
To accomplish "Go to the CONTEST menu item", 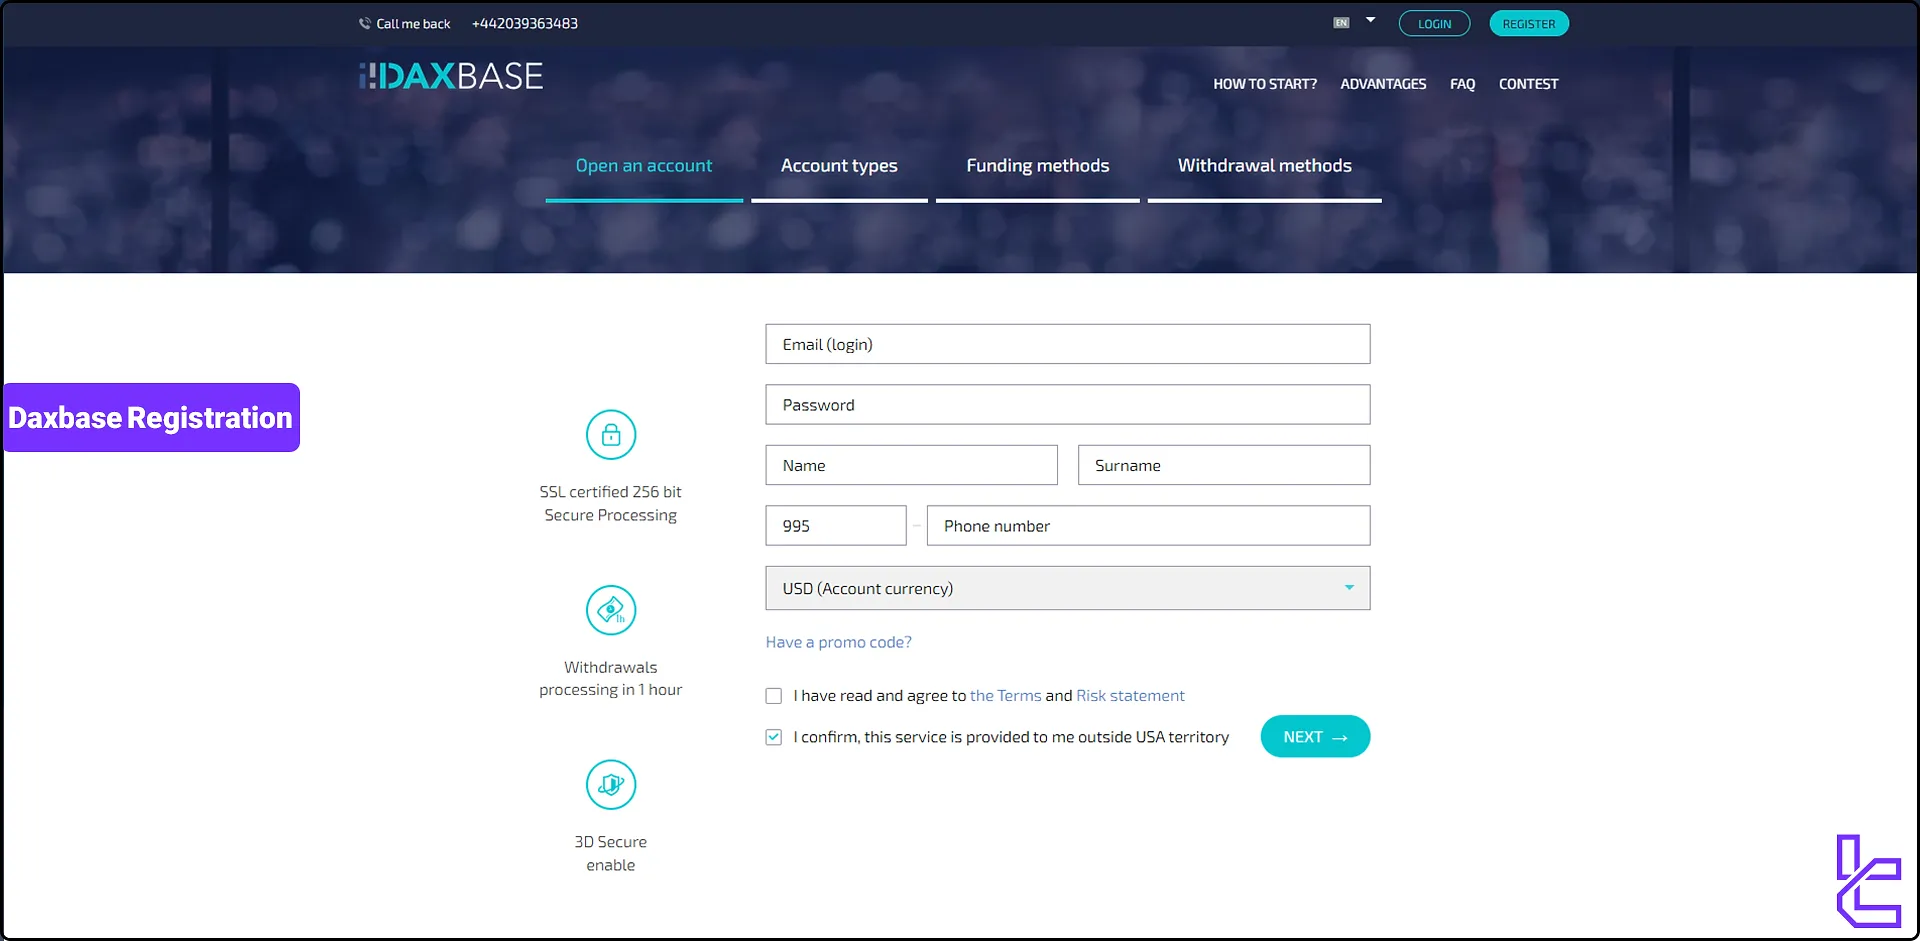I will [x=1528, y=84].
